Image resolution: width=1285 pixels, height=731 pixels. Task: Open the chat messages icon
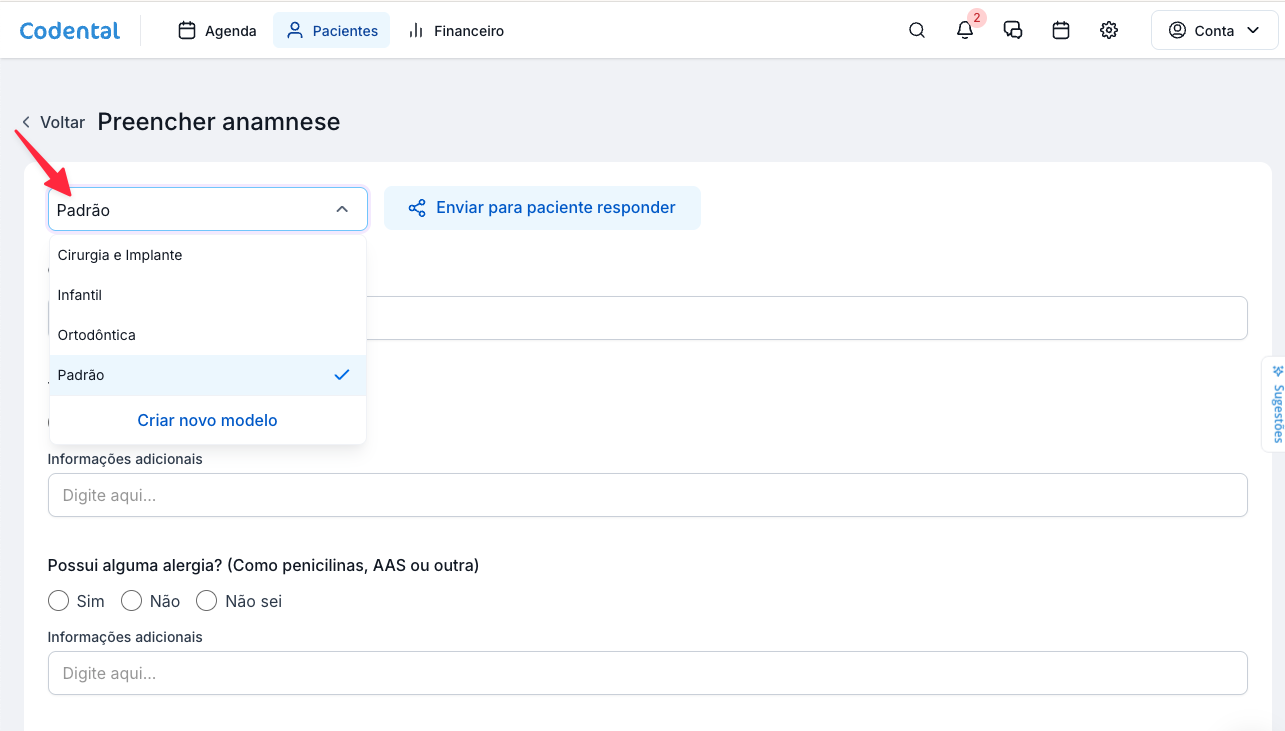tap(1013, 31)
